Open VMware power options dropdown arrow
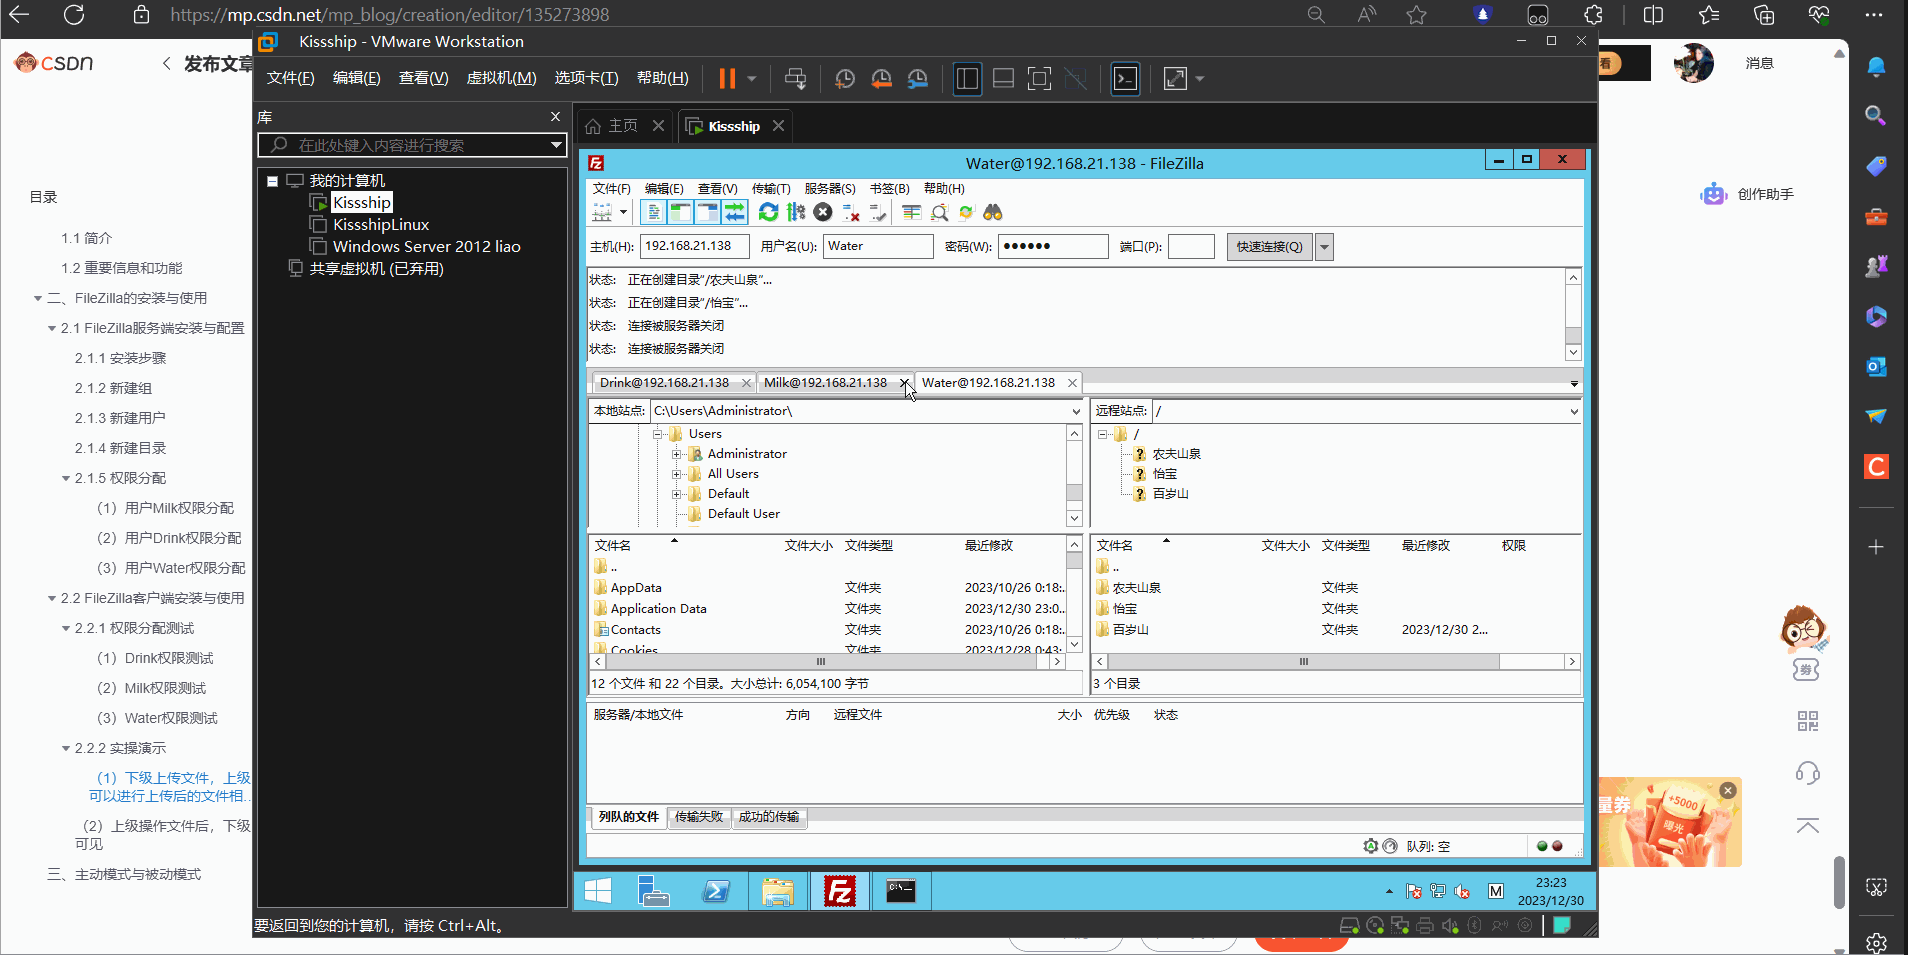Image resolution: width=1908 pixels, height=955 pixels. (x=751, y=79)
